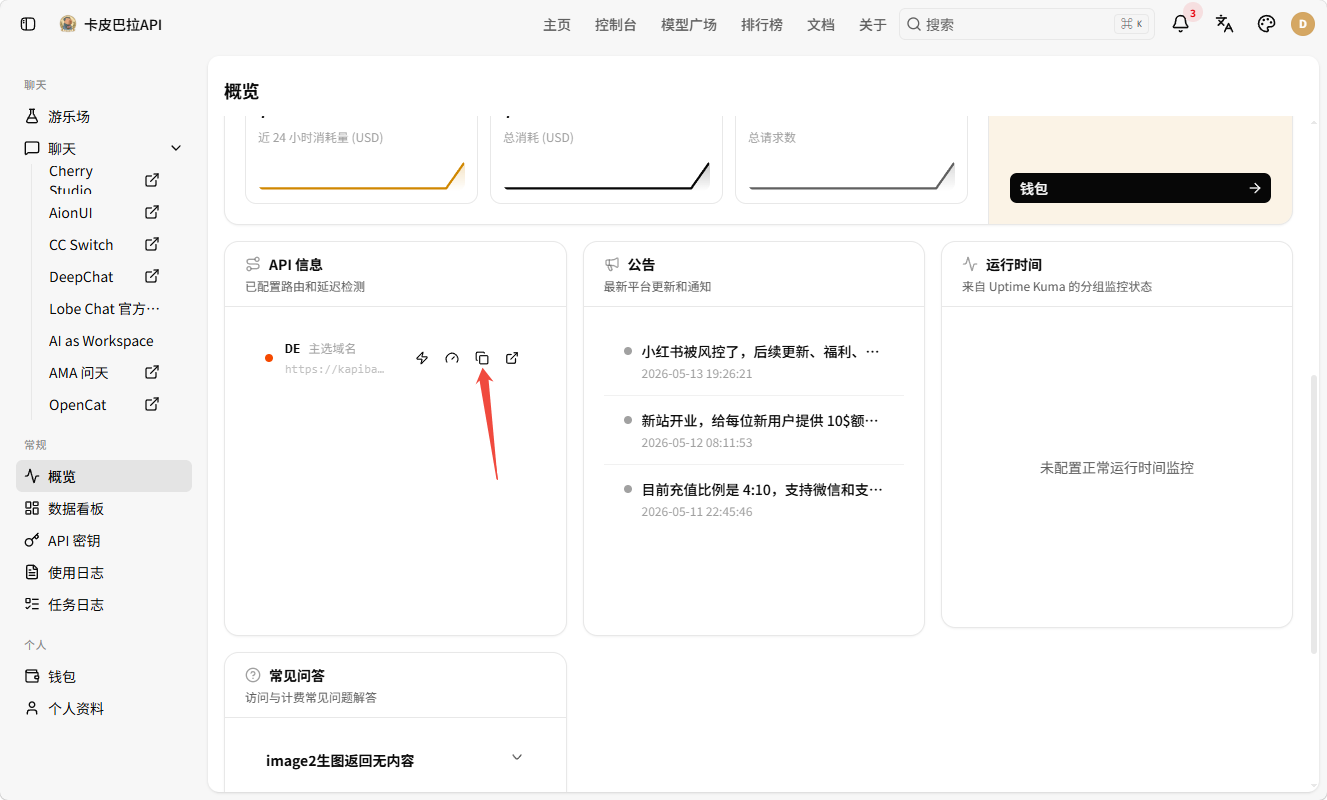The width and height of the screenshot is (1327, 800).
Task: Open AMA 问天 chat link
Action: pos(104,372)
